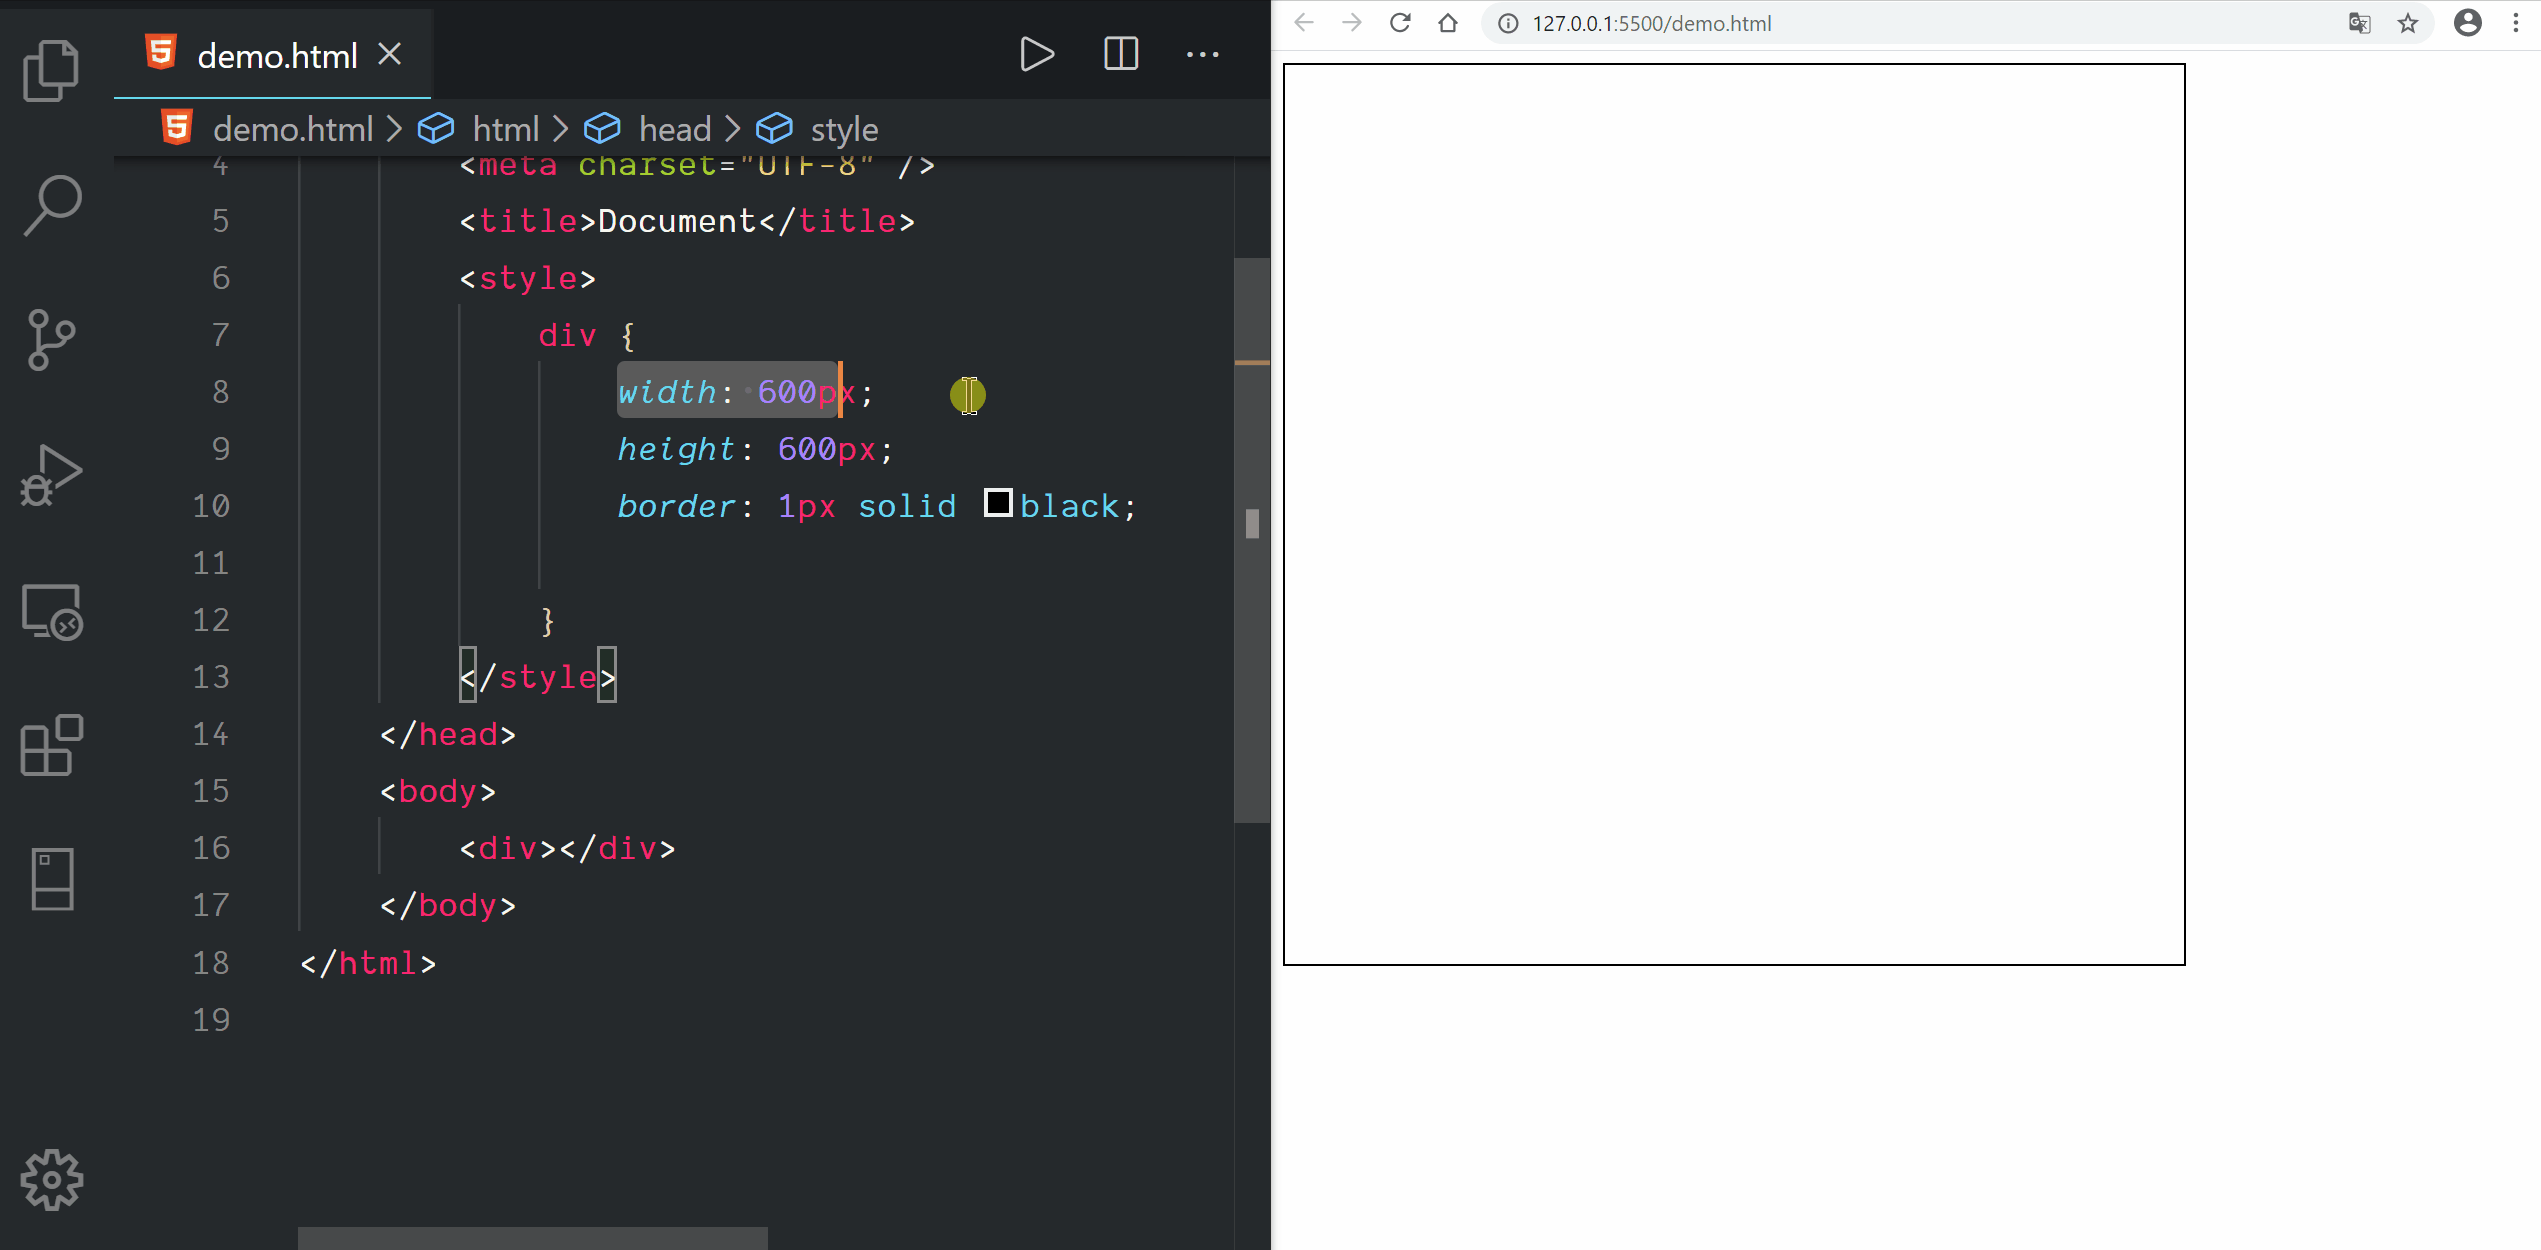Open the Extensions view
This screenshot has height=1250, width=2541.
coord(51,745)
